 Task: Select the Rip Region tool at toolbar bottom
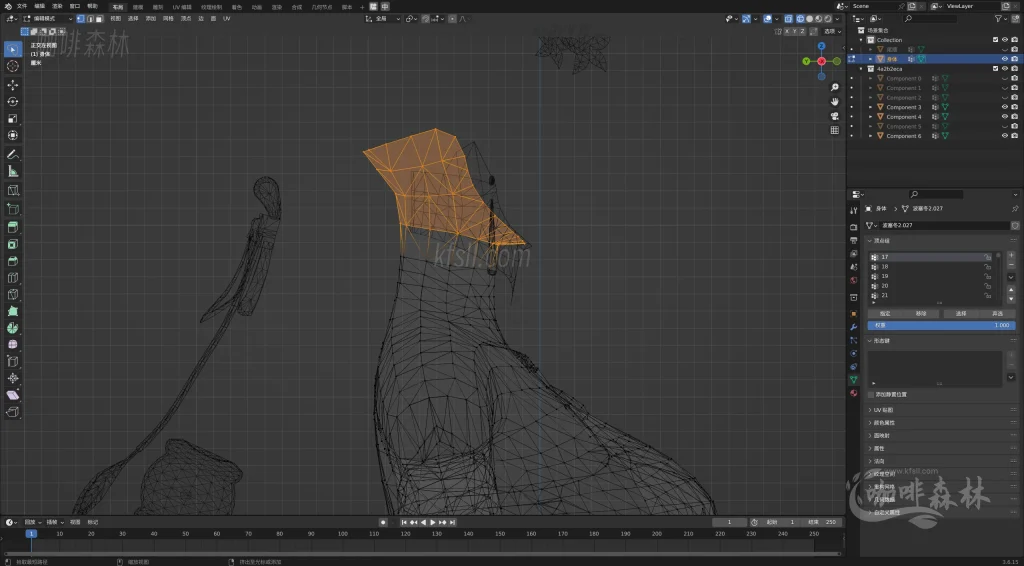[x=12, y=412]
